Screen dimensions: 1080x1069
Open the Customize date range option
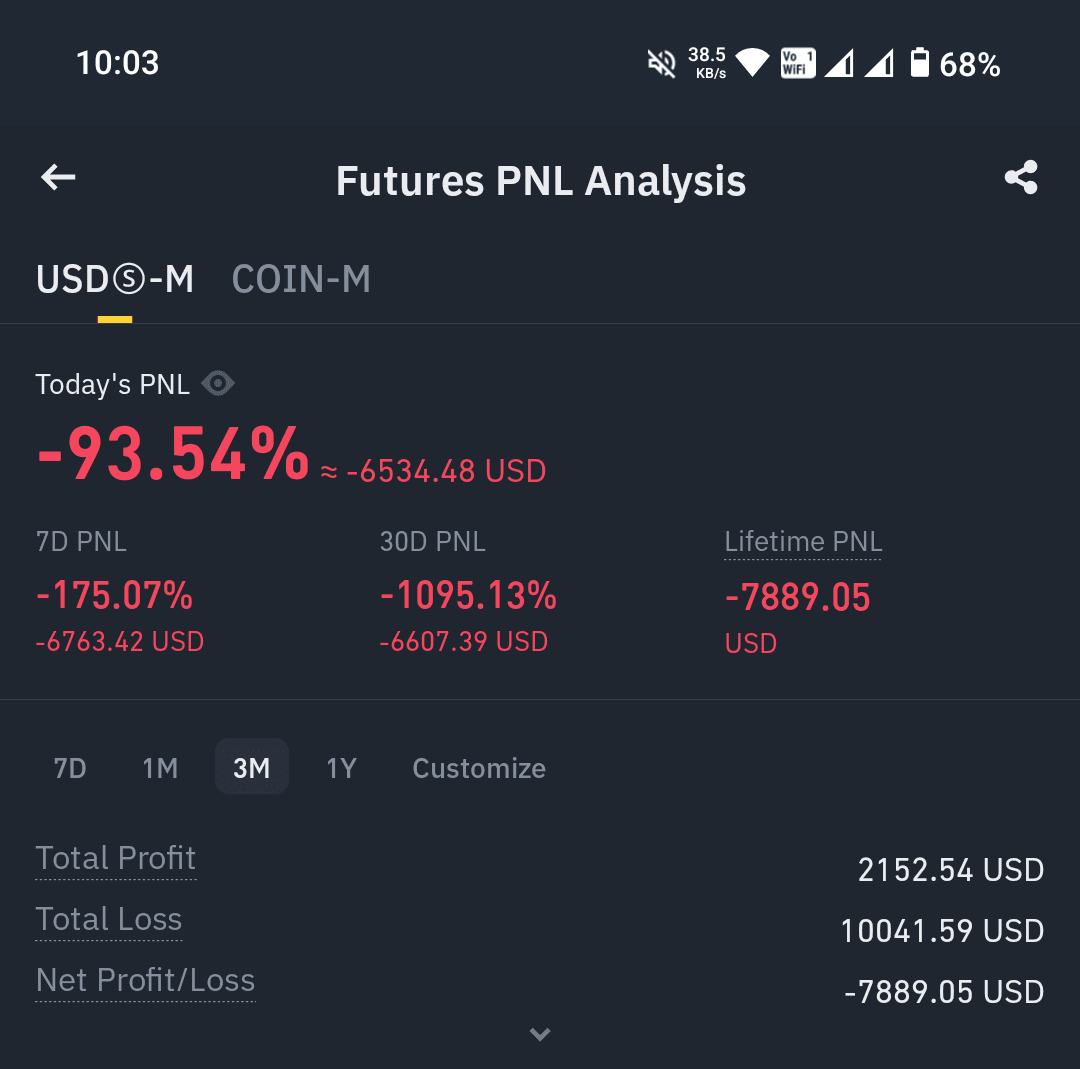click(479, 768)
